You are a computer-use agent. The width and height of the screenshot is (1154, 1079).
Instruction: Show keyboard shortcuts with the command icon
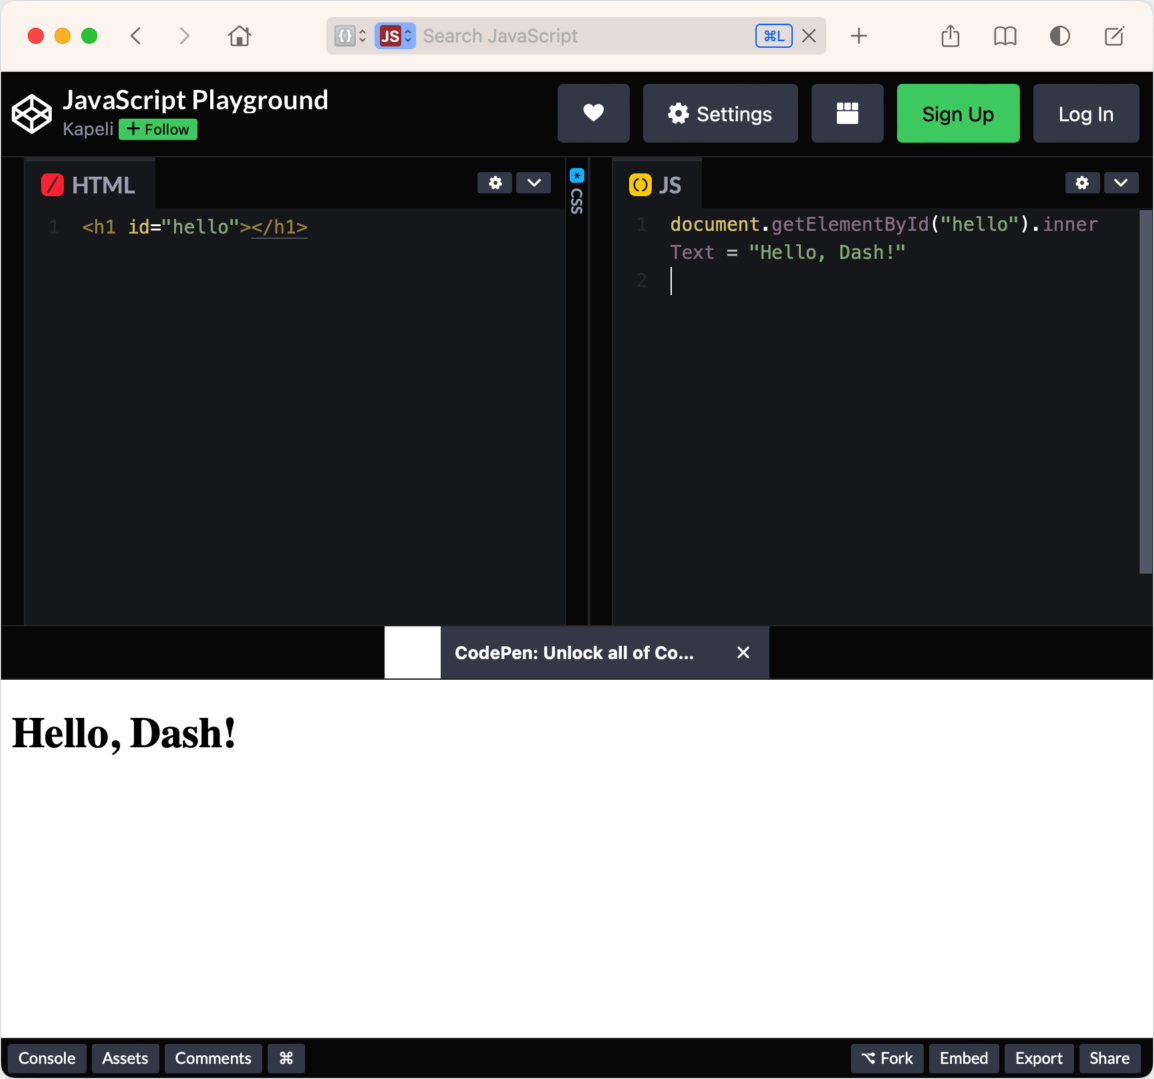(286, 1058)
